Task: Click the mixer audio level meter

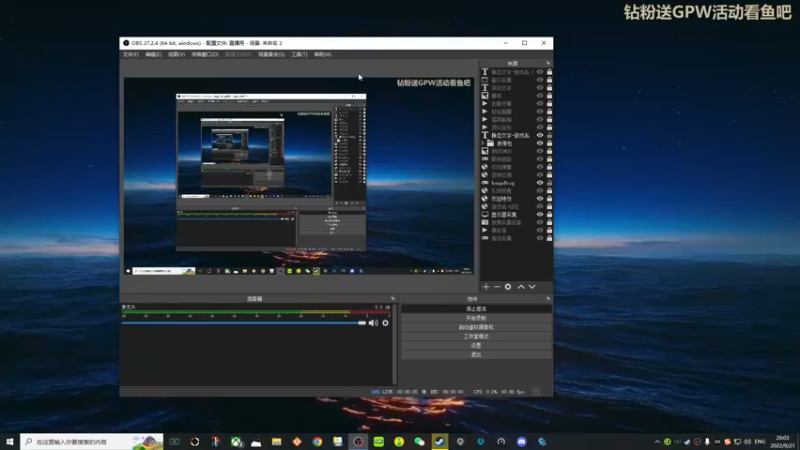Action: [256, 312]
